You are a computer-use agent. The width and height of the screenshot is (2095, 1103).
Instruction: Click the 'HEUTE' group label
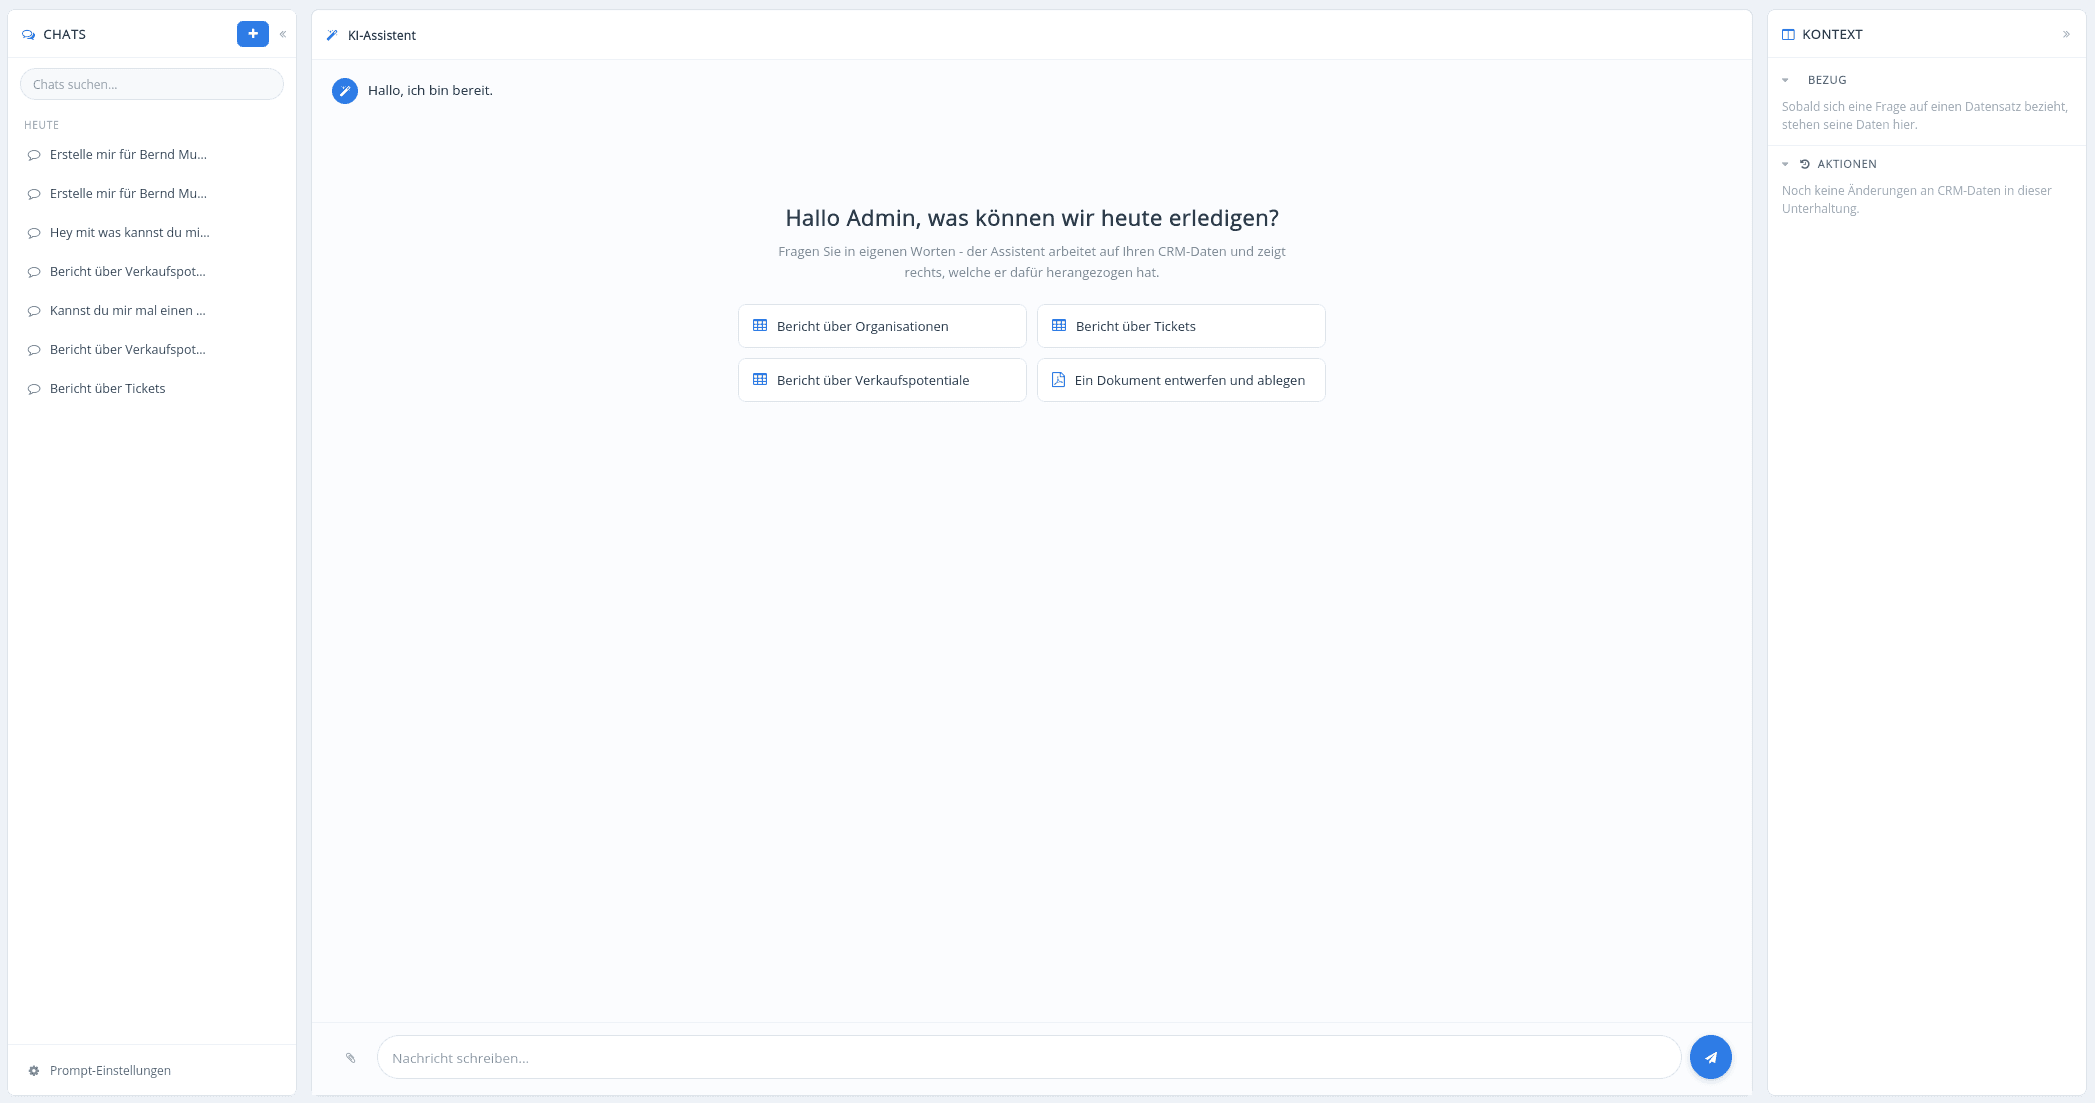click(42, 125)
